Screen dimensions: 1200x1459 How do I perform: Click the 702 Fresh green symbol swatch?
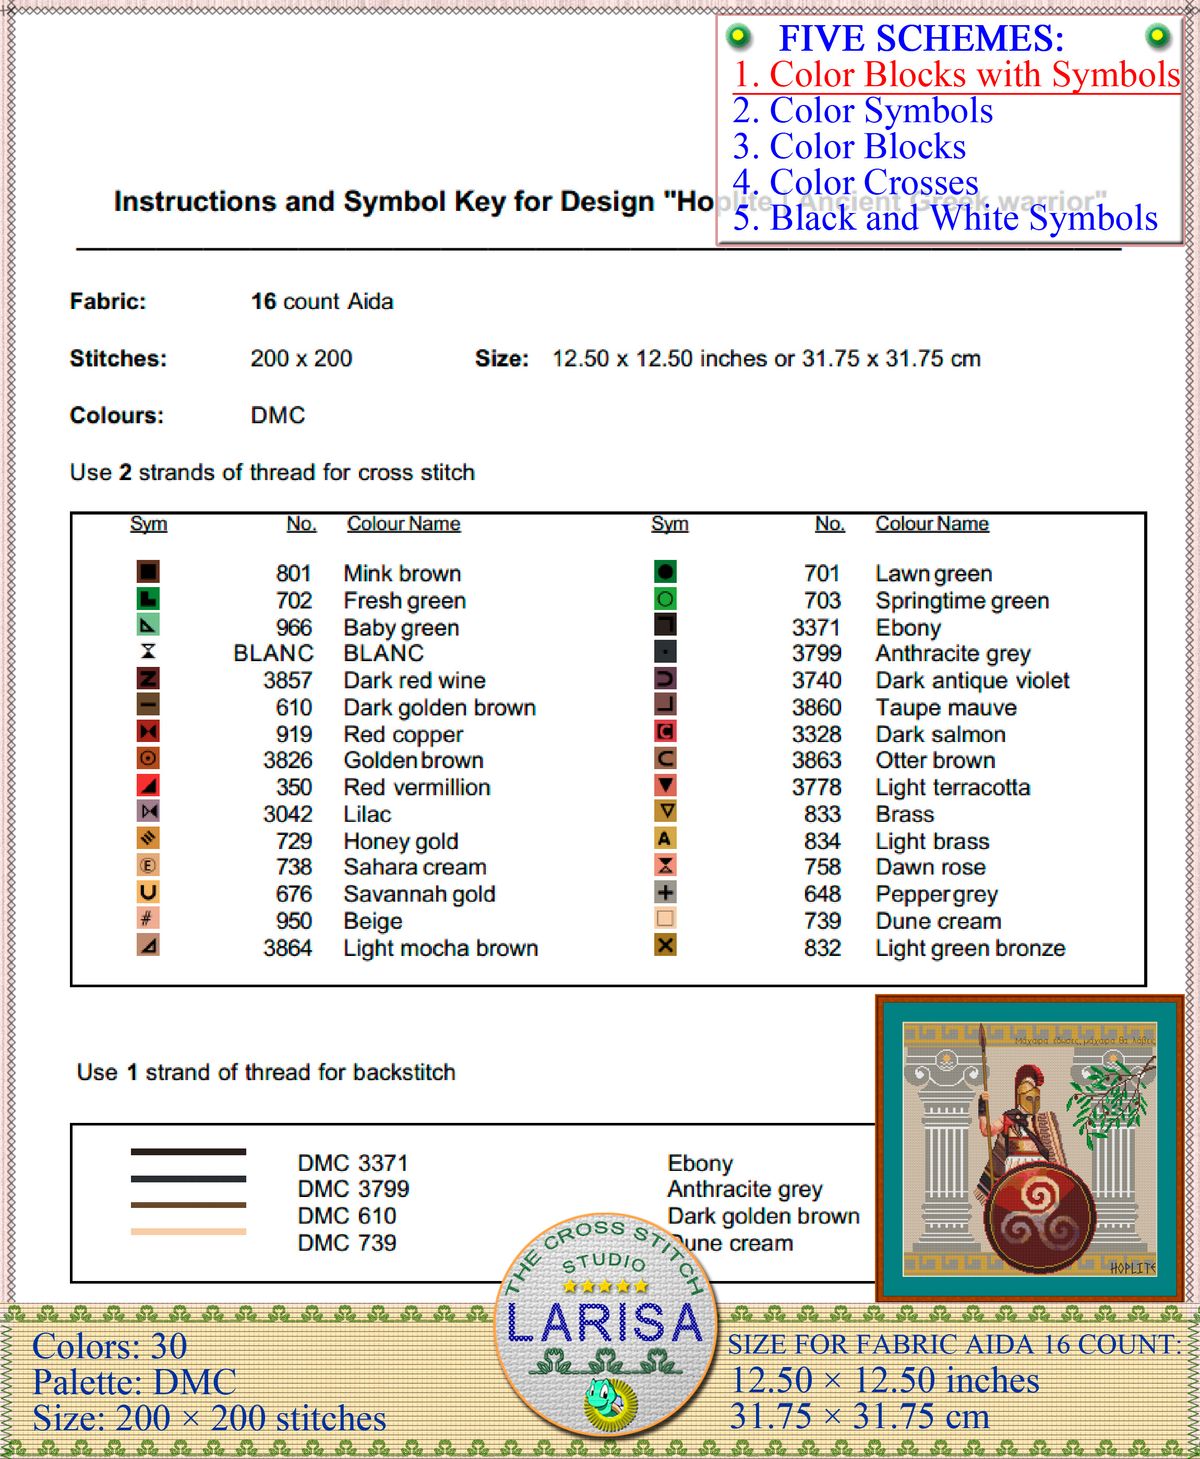[148, 599]
